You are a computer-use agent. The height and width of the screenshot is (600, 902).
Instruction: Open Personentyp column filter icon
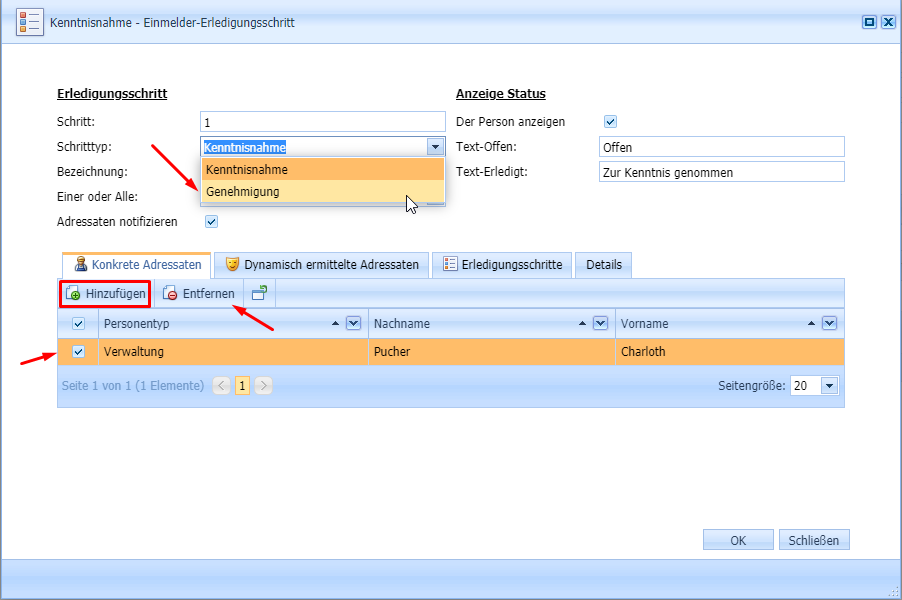click(x=353, y=323)
